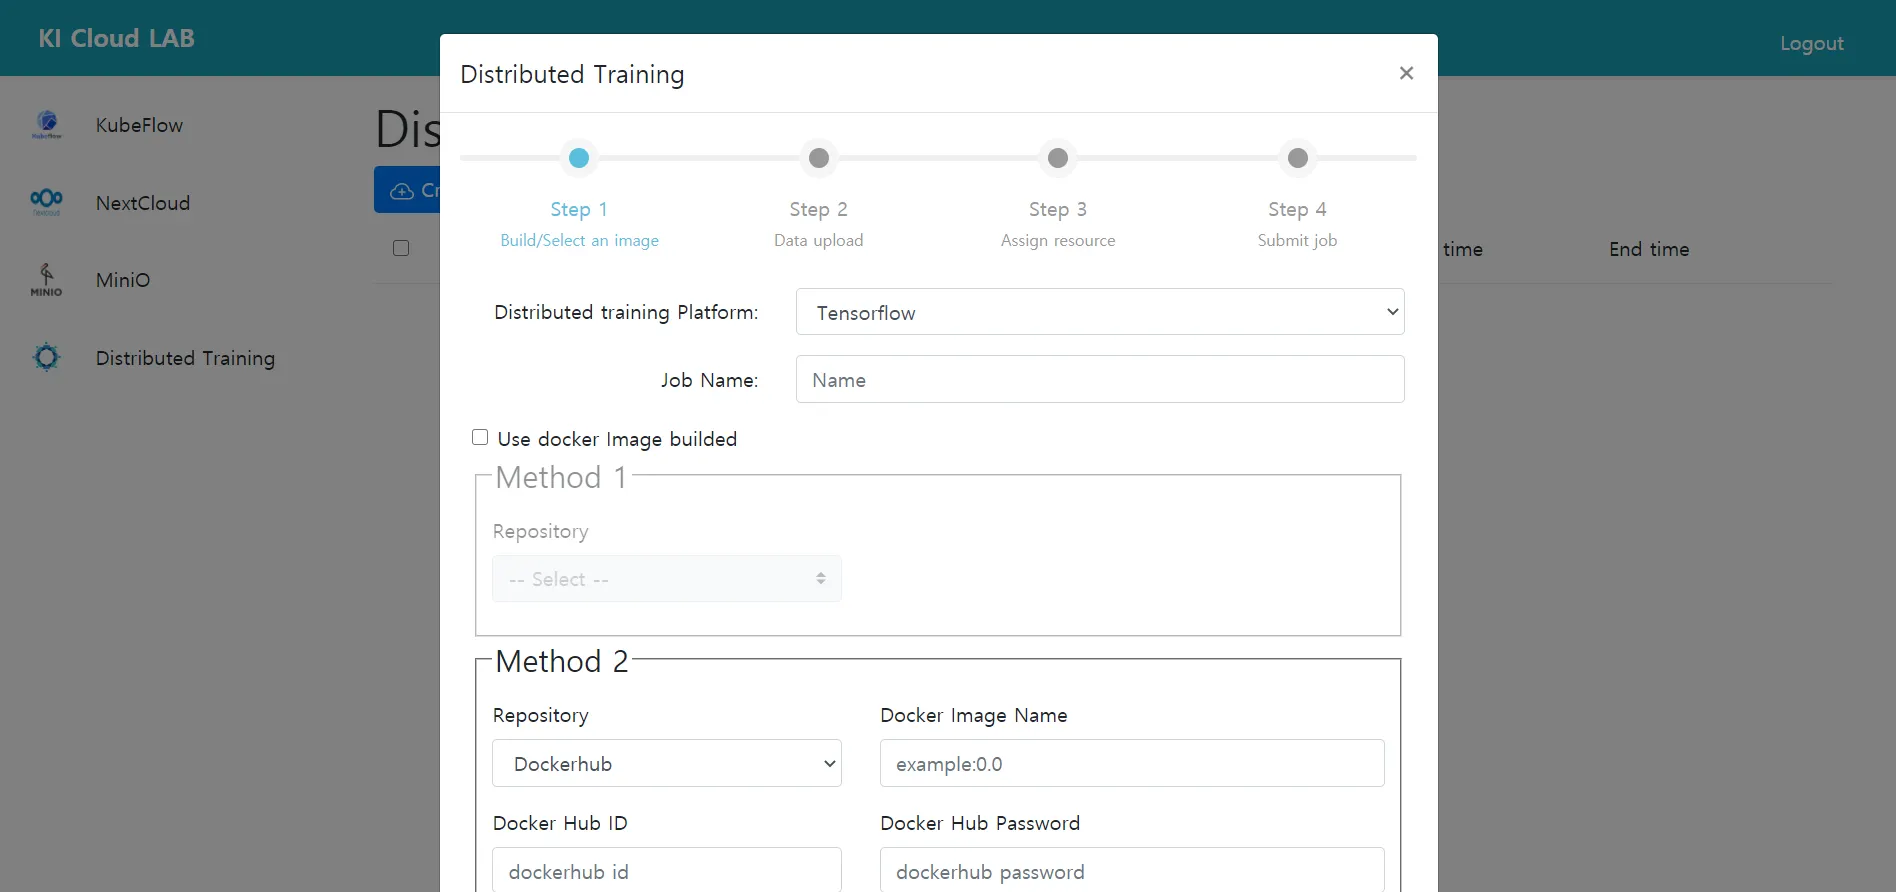Open the Distributed training Platform dropdown

click(x=1100, y=312)
